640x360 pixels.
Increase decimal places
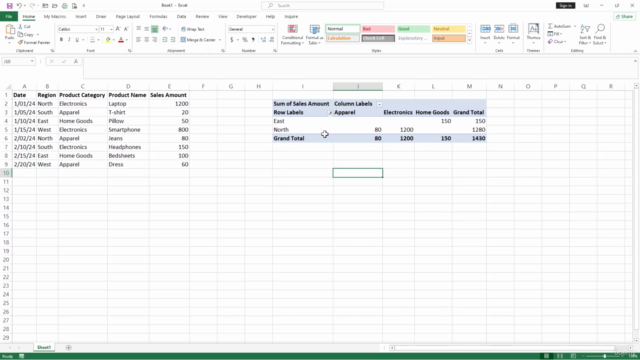tap(263, 40)
